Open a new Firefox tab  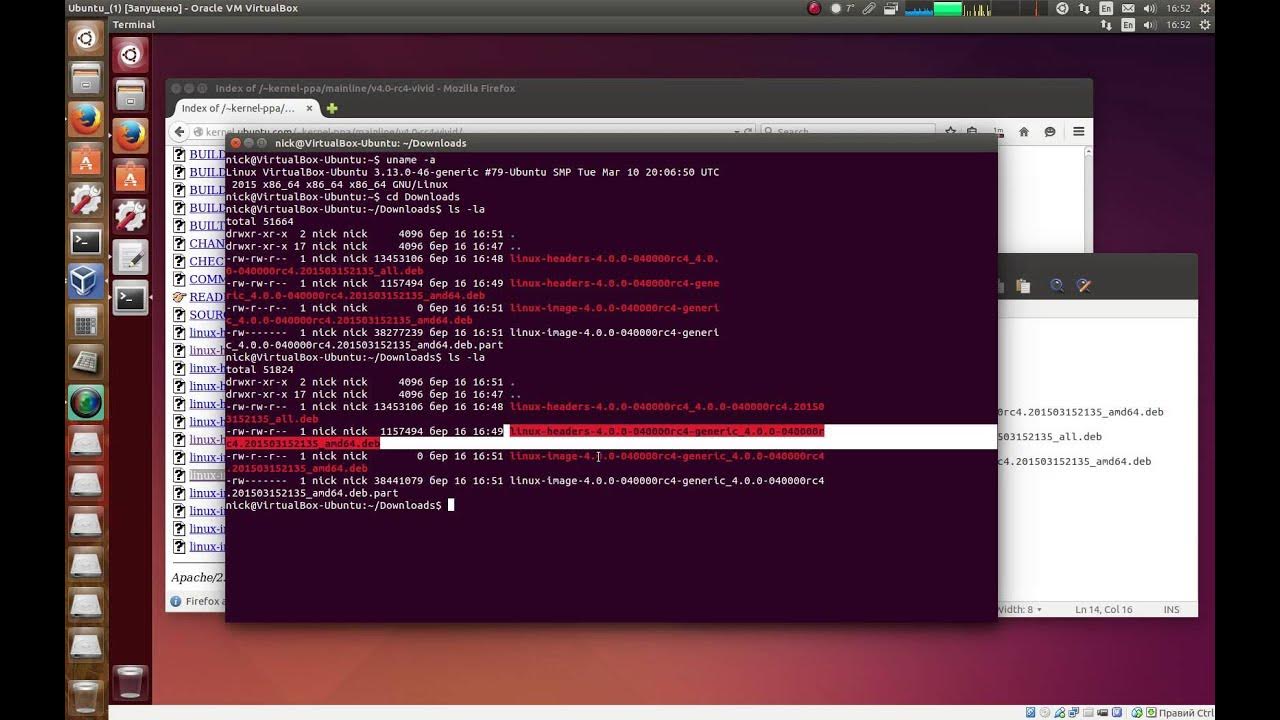pyautogui.click(x=332, y=108)
